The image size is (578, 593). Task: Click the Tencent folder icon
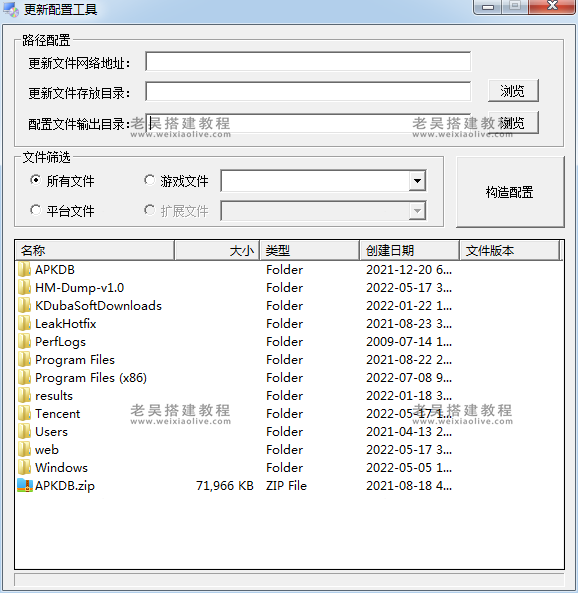(x=25, y=414)
